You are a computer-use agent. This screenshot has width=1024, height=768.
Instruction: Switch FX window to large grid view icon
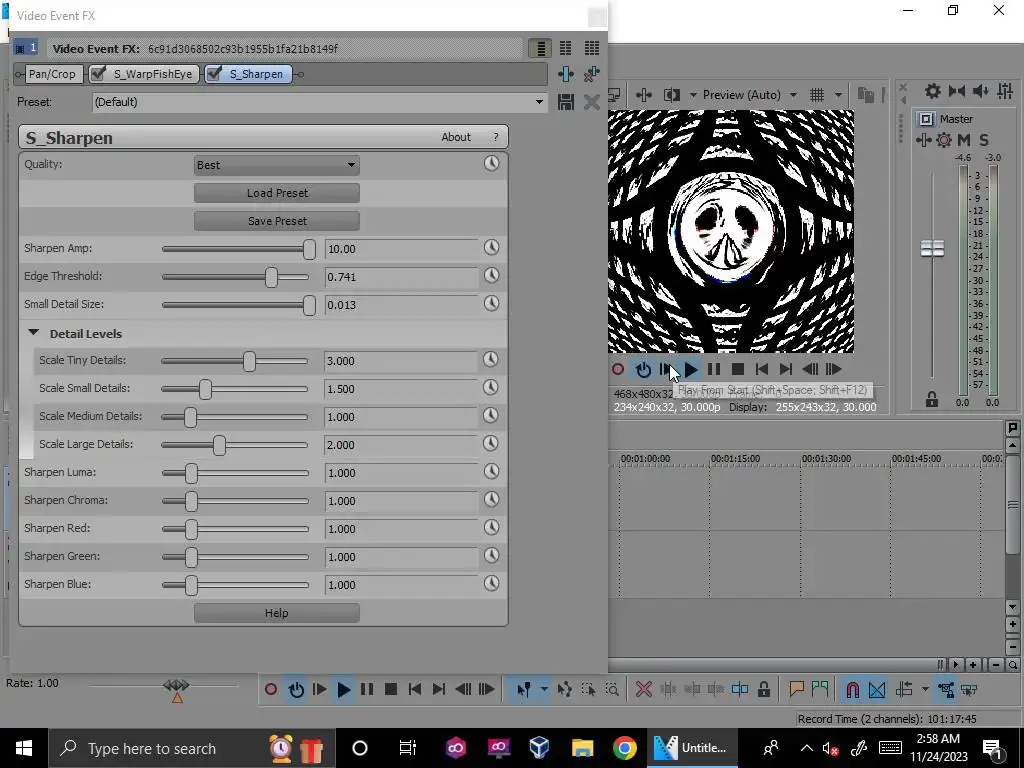coord(592,48)
